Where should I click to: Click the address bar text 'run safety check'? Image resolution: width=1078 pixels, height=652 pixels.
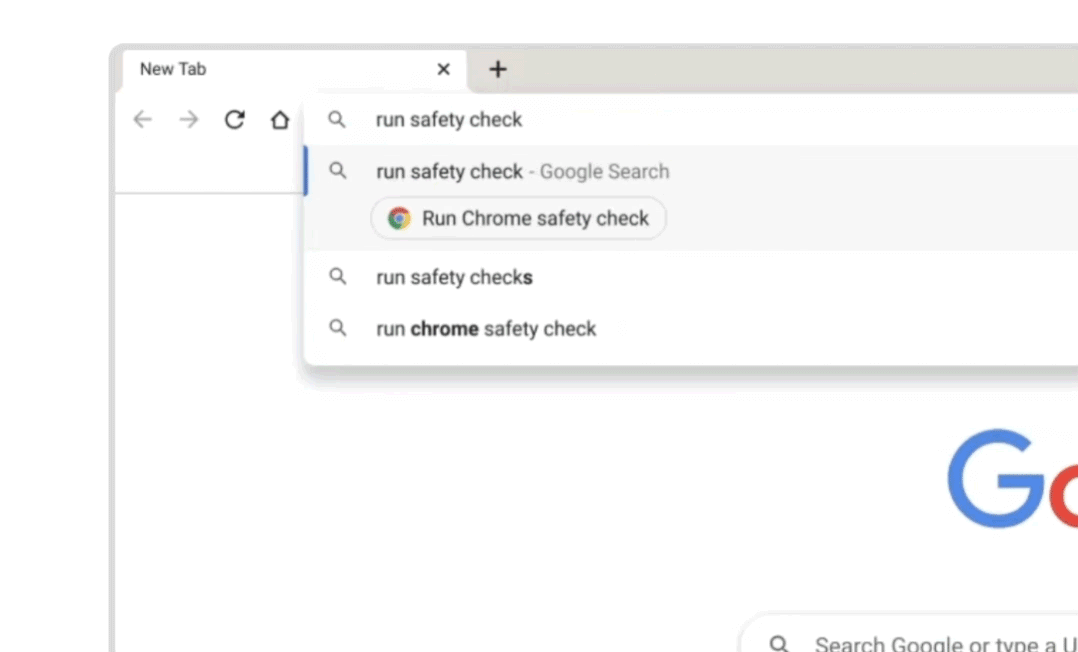point(449,120)
